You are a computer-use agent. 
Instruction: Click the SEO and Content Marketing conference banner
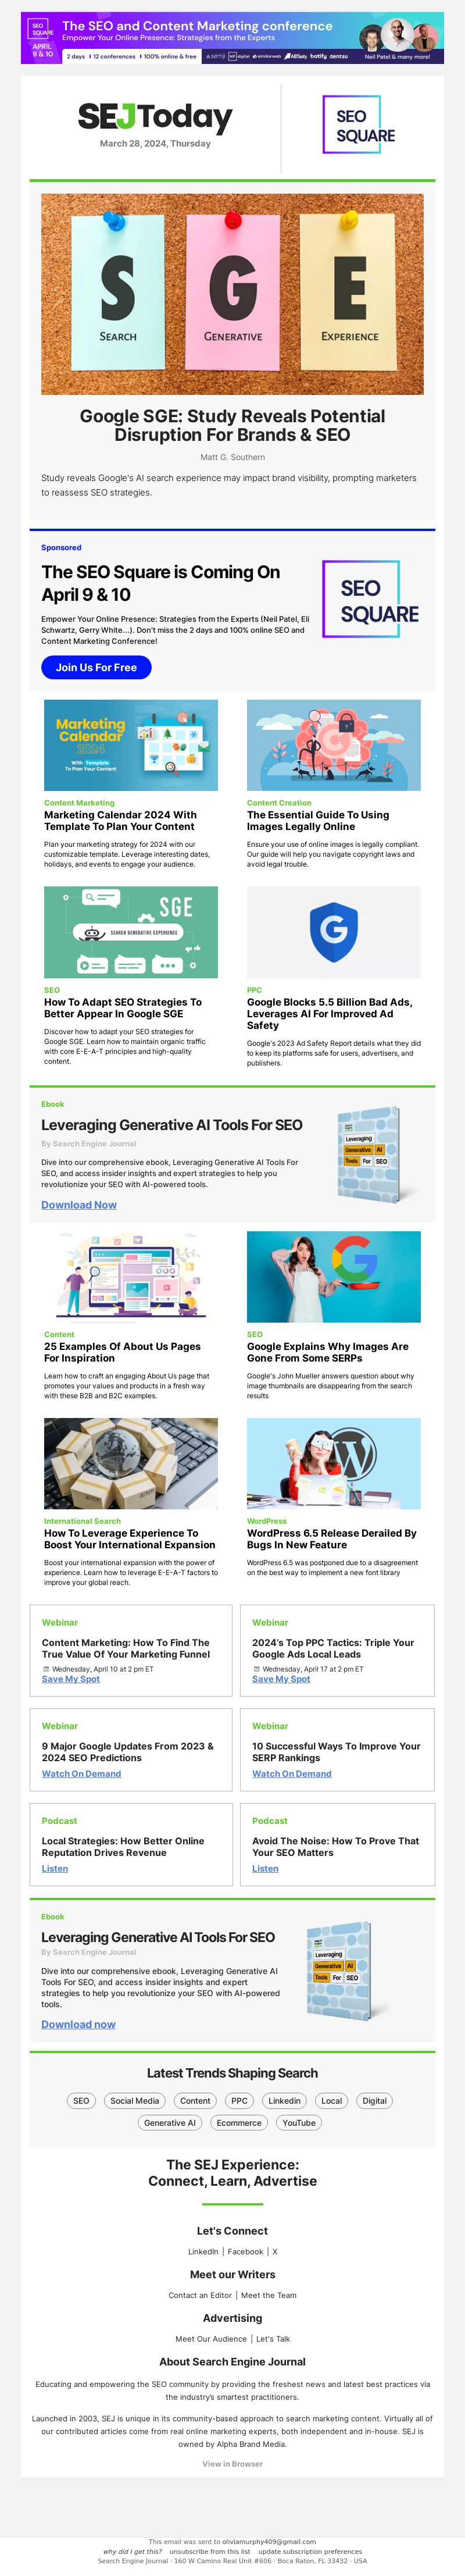pyautogui.click(x=232, y=38)
